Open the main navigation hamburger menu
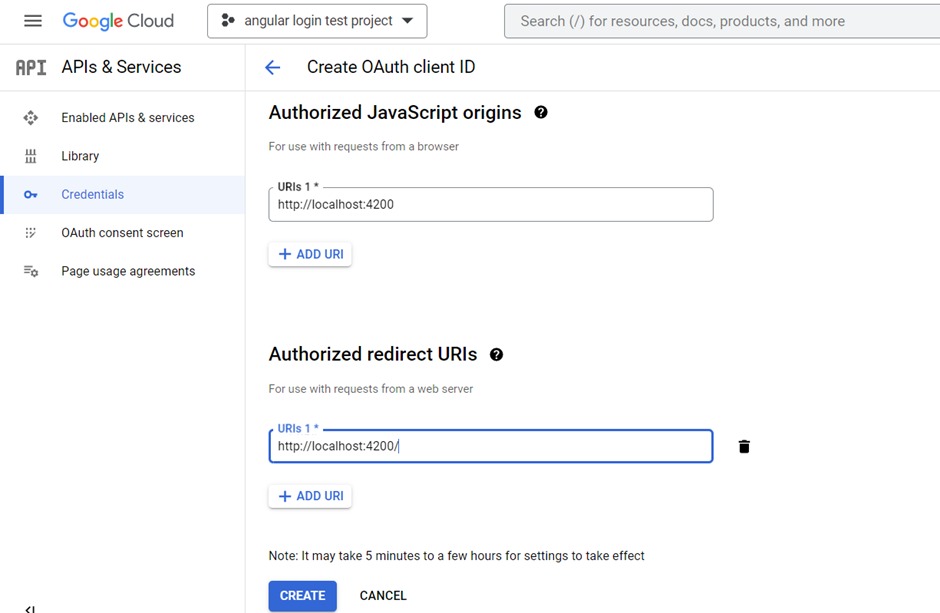Screen dimensions: 940x613 pos(33,21)
